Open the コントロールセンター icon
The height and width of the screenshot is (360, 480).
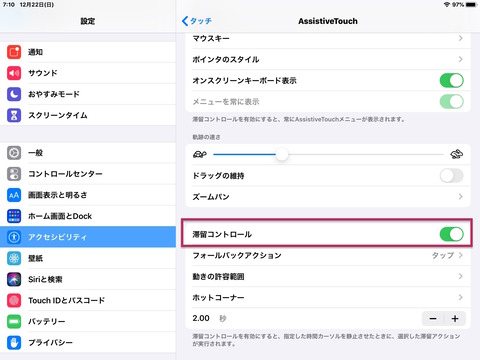(x=14, y=174)
